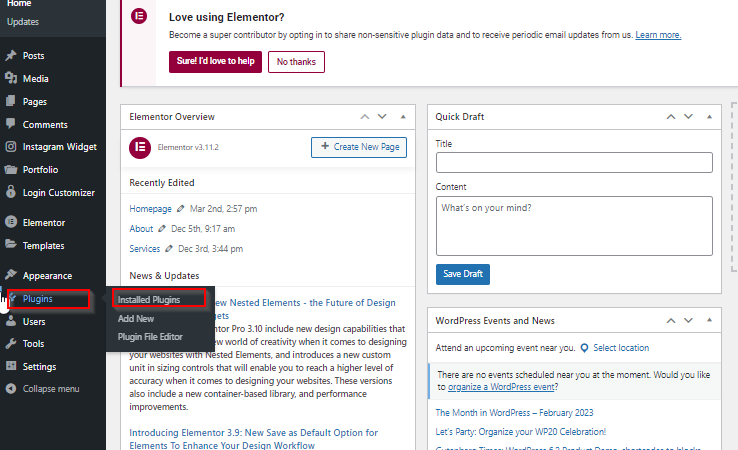Click the Appearance paintbrush icon

[x=11, y=274]
